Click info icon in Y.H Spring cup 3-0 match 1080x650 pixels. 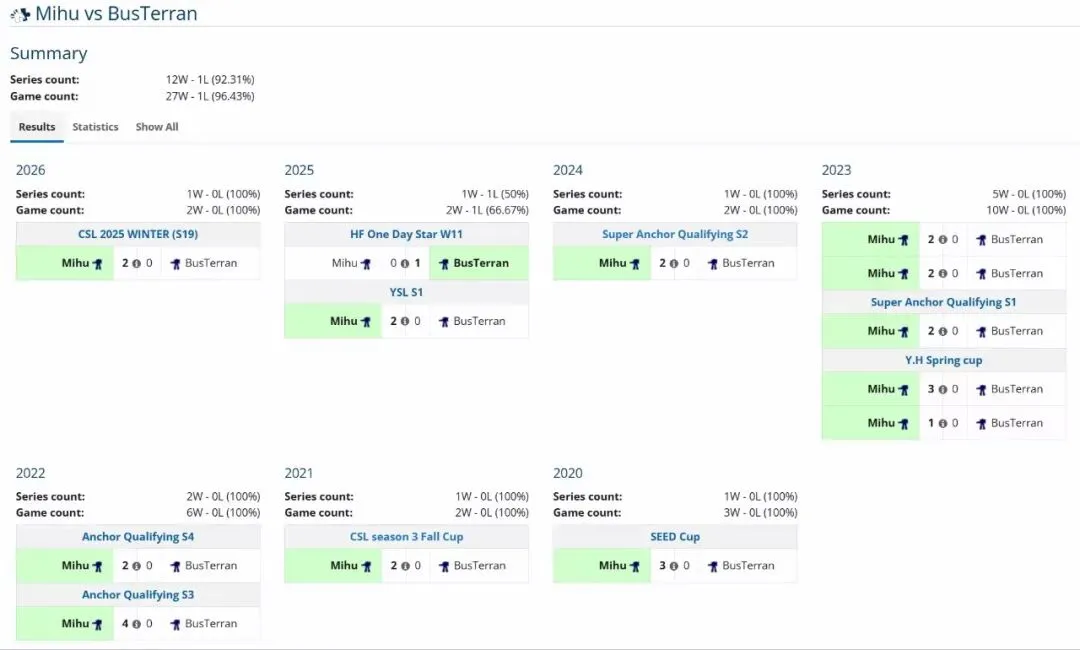[942, 390]
